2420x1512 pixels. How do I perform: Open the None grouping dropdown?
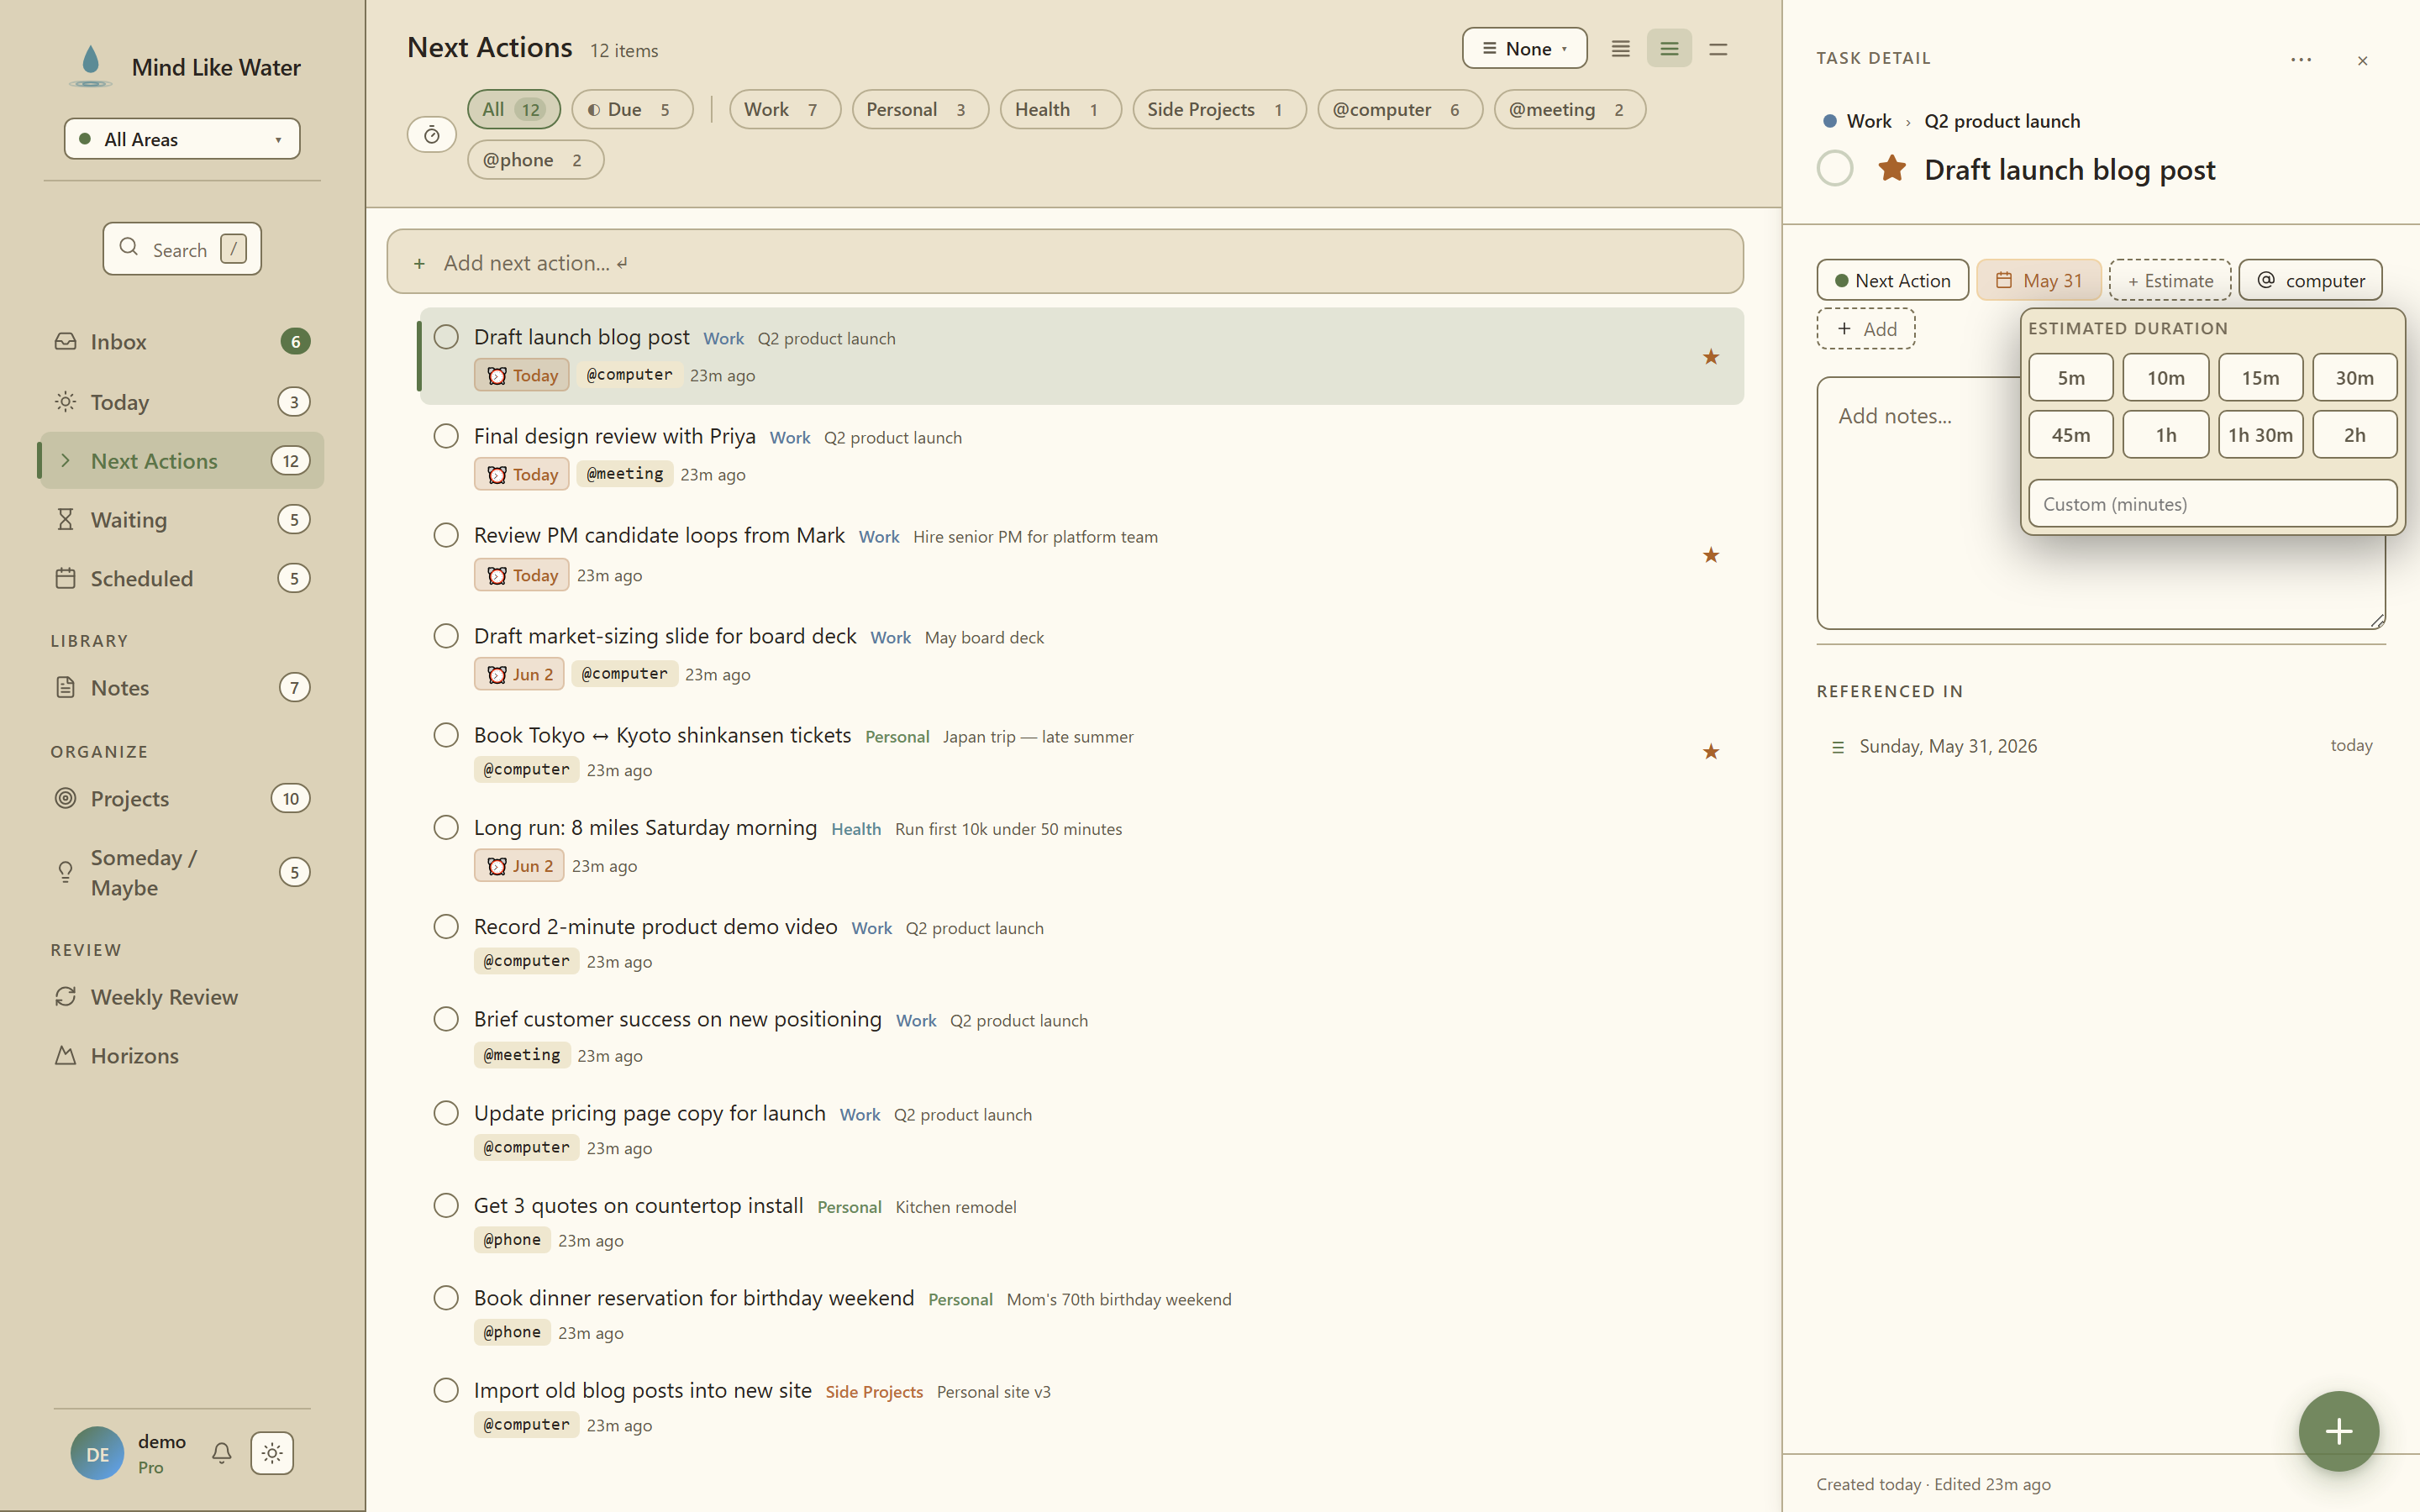1524,48
